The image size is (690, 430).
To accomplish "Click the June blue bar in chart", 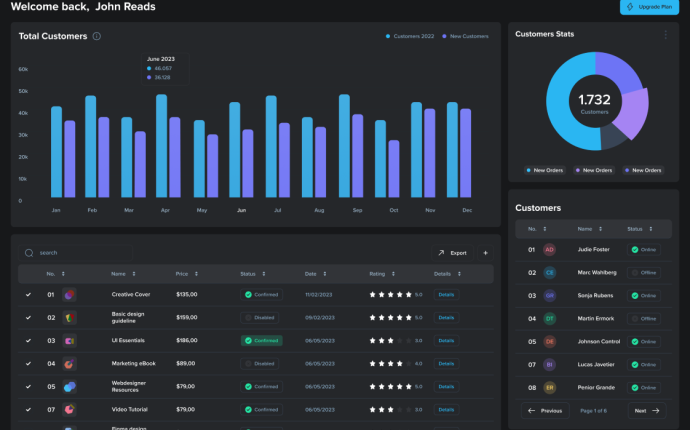I will coord(235,150).
